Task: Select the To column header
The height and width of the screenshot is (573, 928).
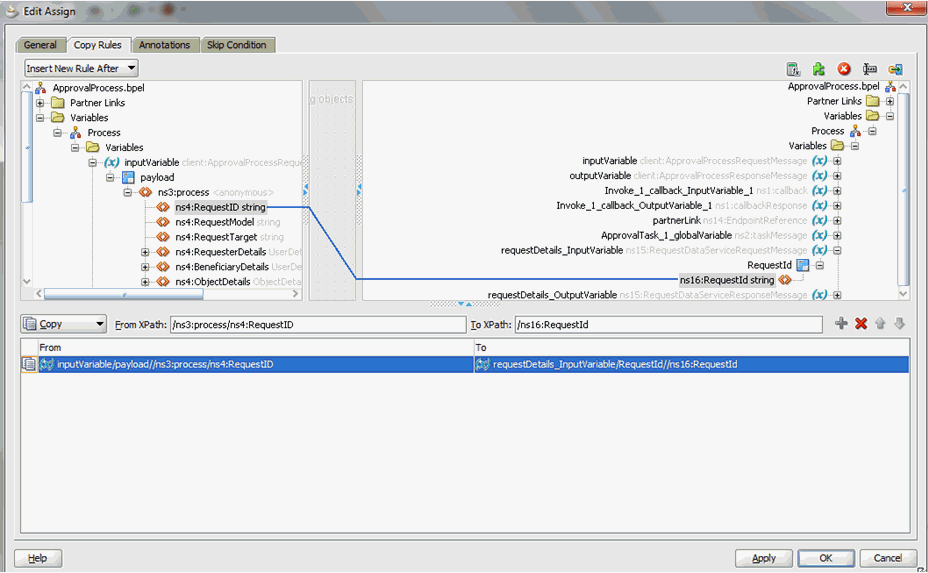Action: coord(691,347)
